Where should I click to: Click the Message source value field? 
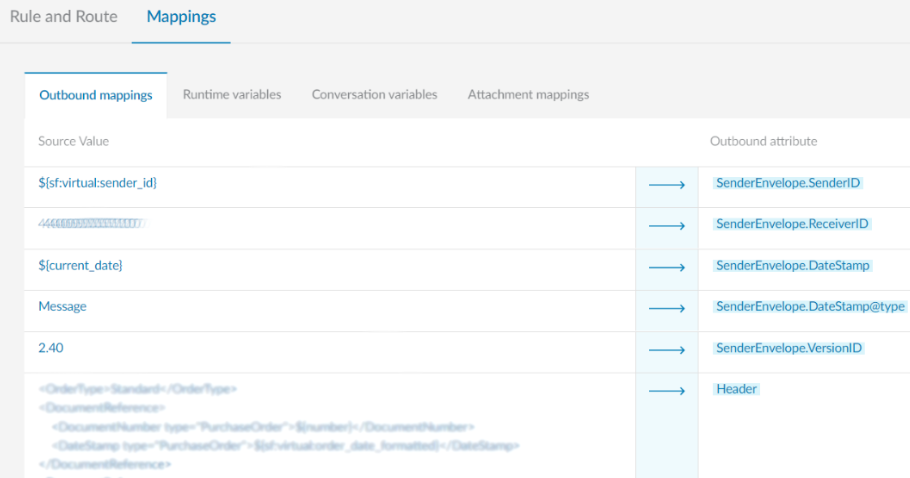(x=62, y=307)
